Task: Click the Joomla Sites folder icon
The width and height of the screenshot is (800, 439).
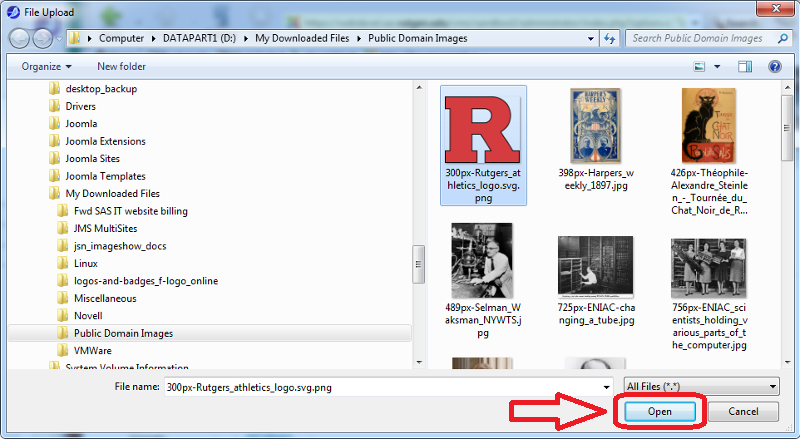Action: click(x=55, y=159)
